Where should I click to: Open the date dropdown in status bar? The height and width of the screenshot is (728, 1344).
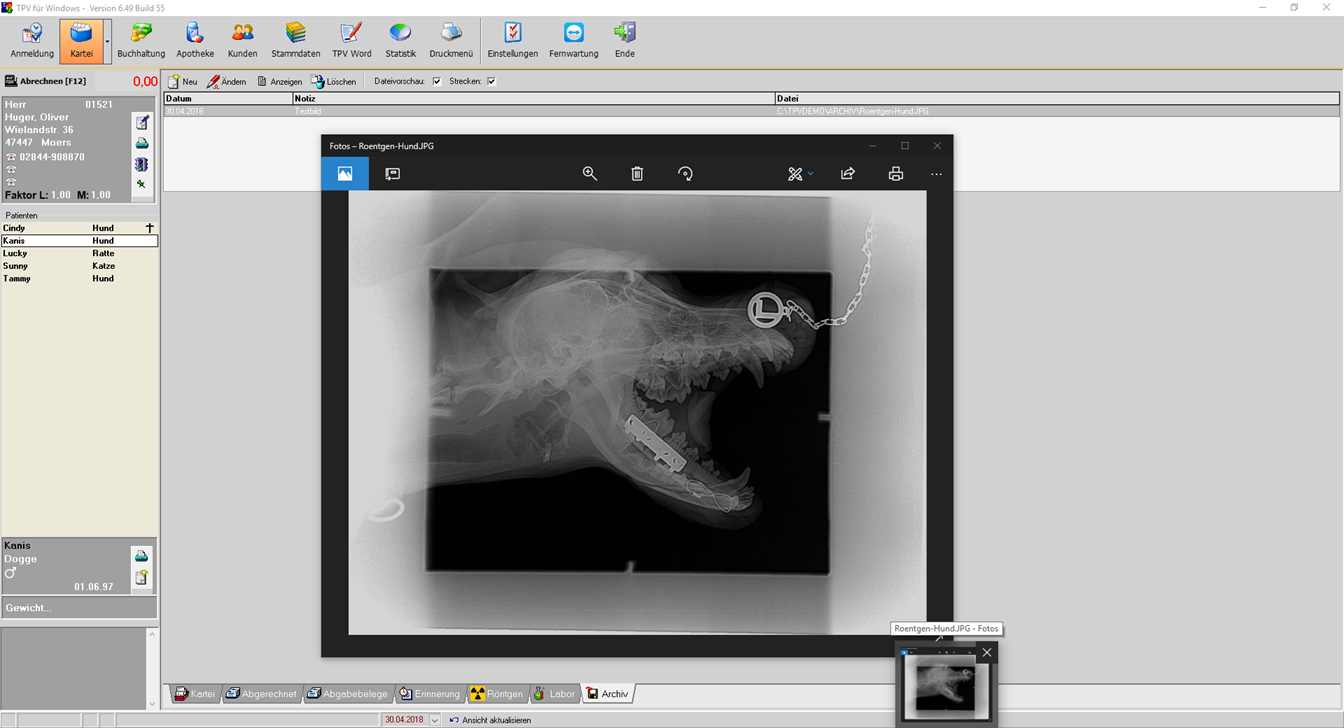tap(435, 720)
